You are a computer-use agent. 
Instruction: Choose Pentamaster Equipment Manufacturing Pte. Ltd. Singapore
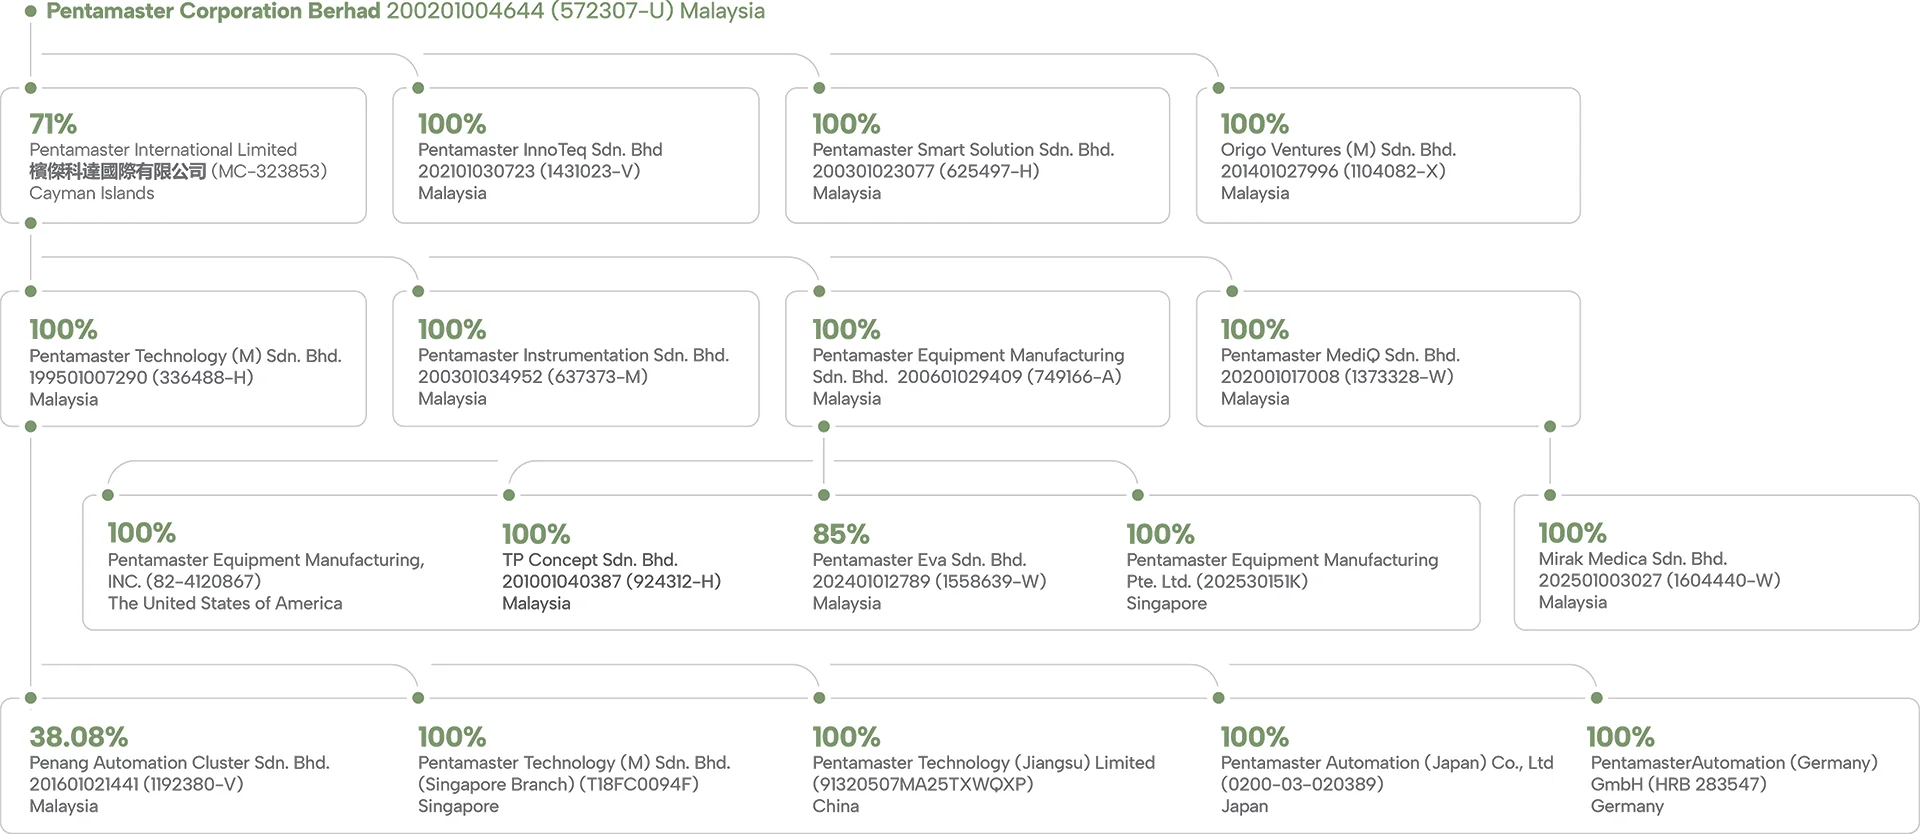pos(1281,570)
